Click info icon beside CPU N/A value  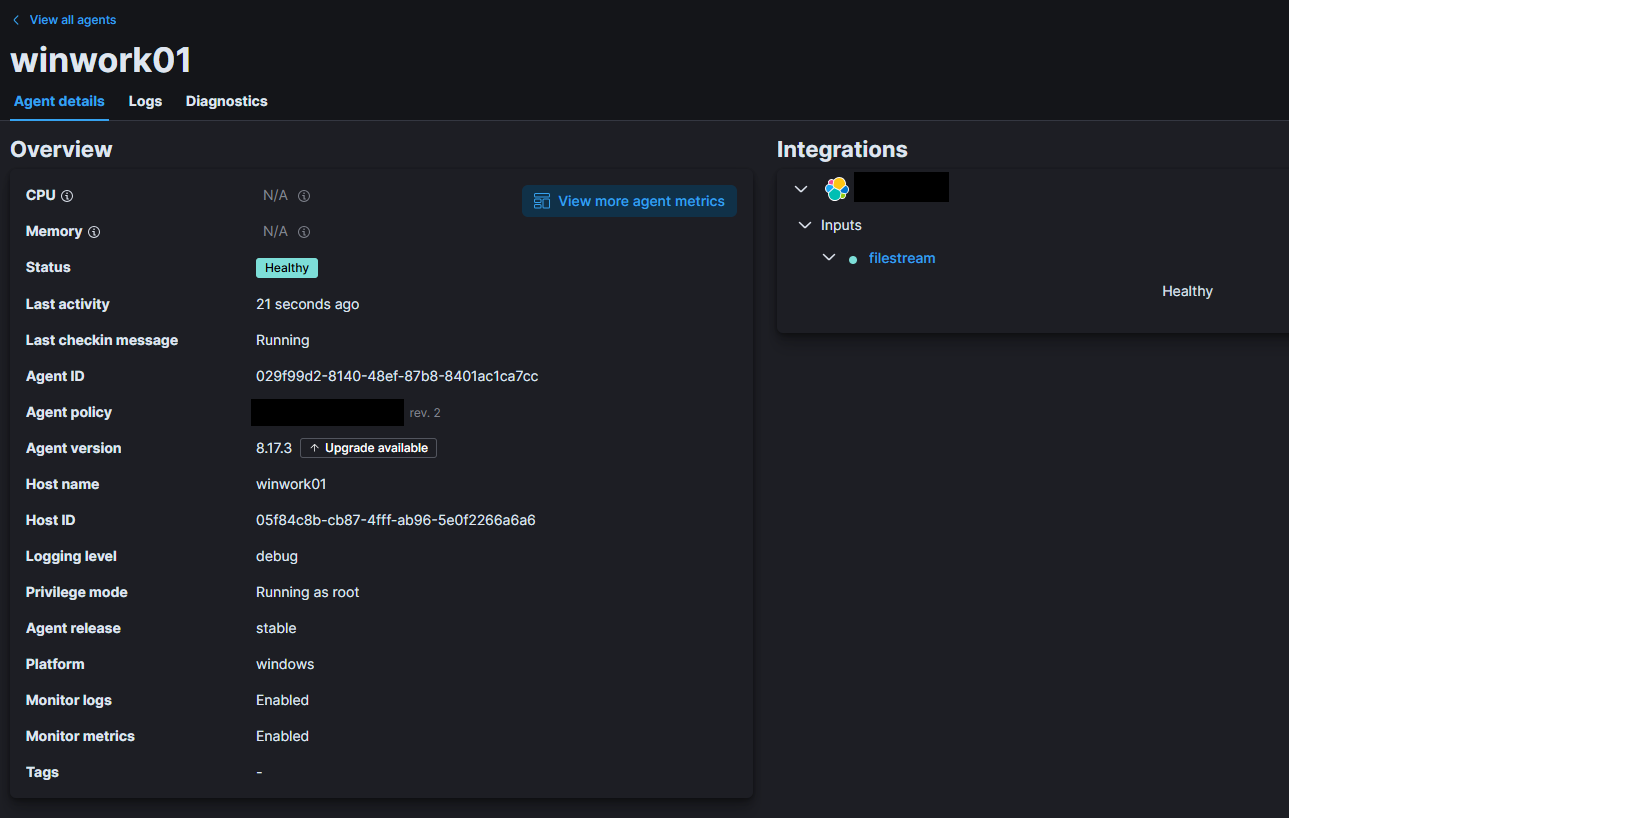click(304, 196)
